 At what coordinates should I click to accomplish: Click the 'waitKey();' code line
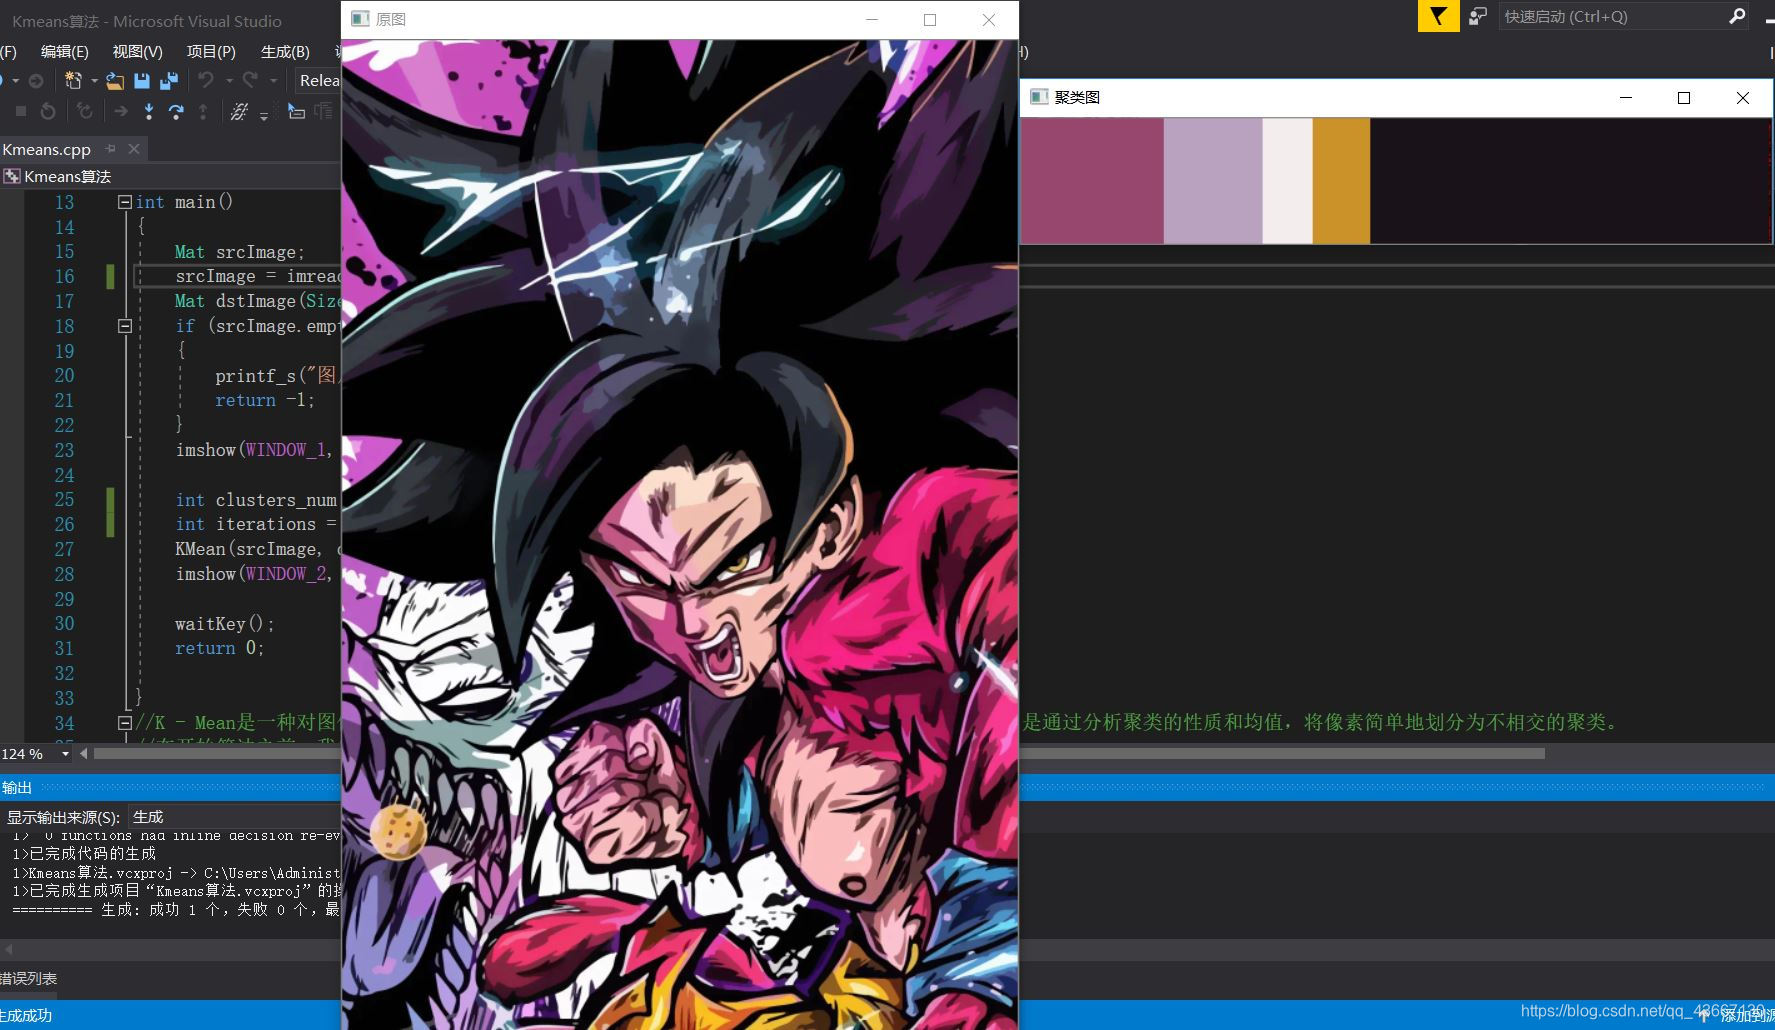click(225, 624)
